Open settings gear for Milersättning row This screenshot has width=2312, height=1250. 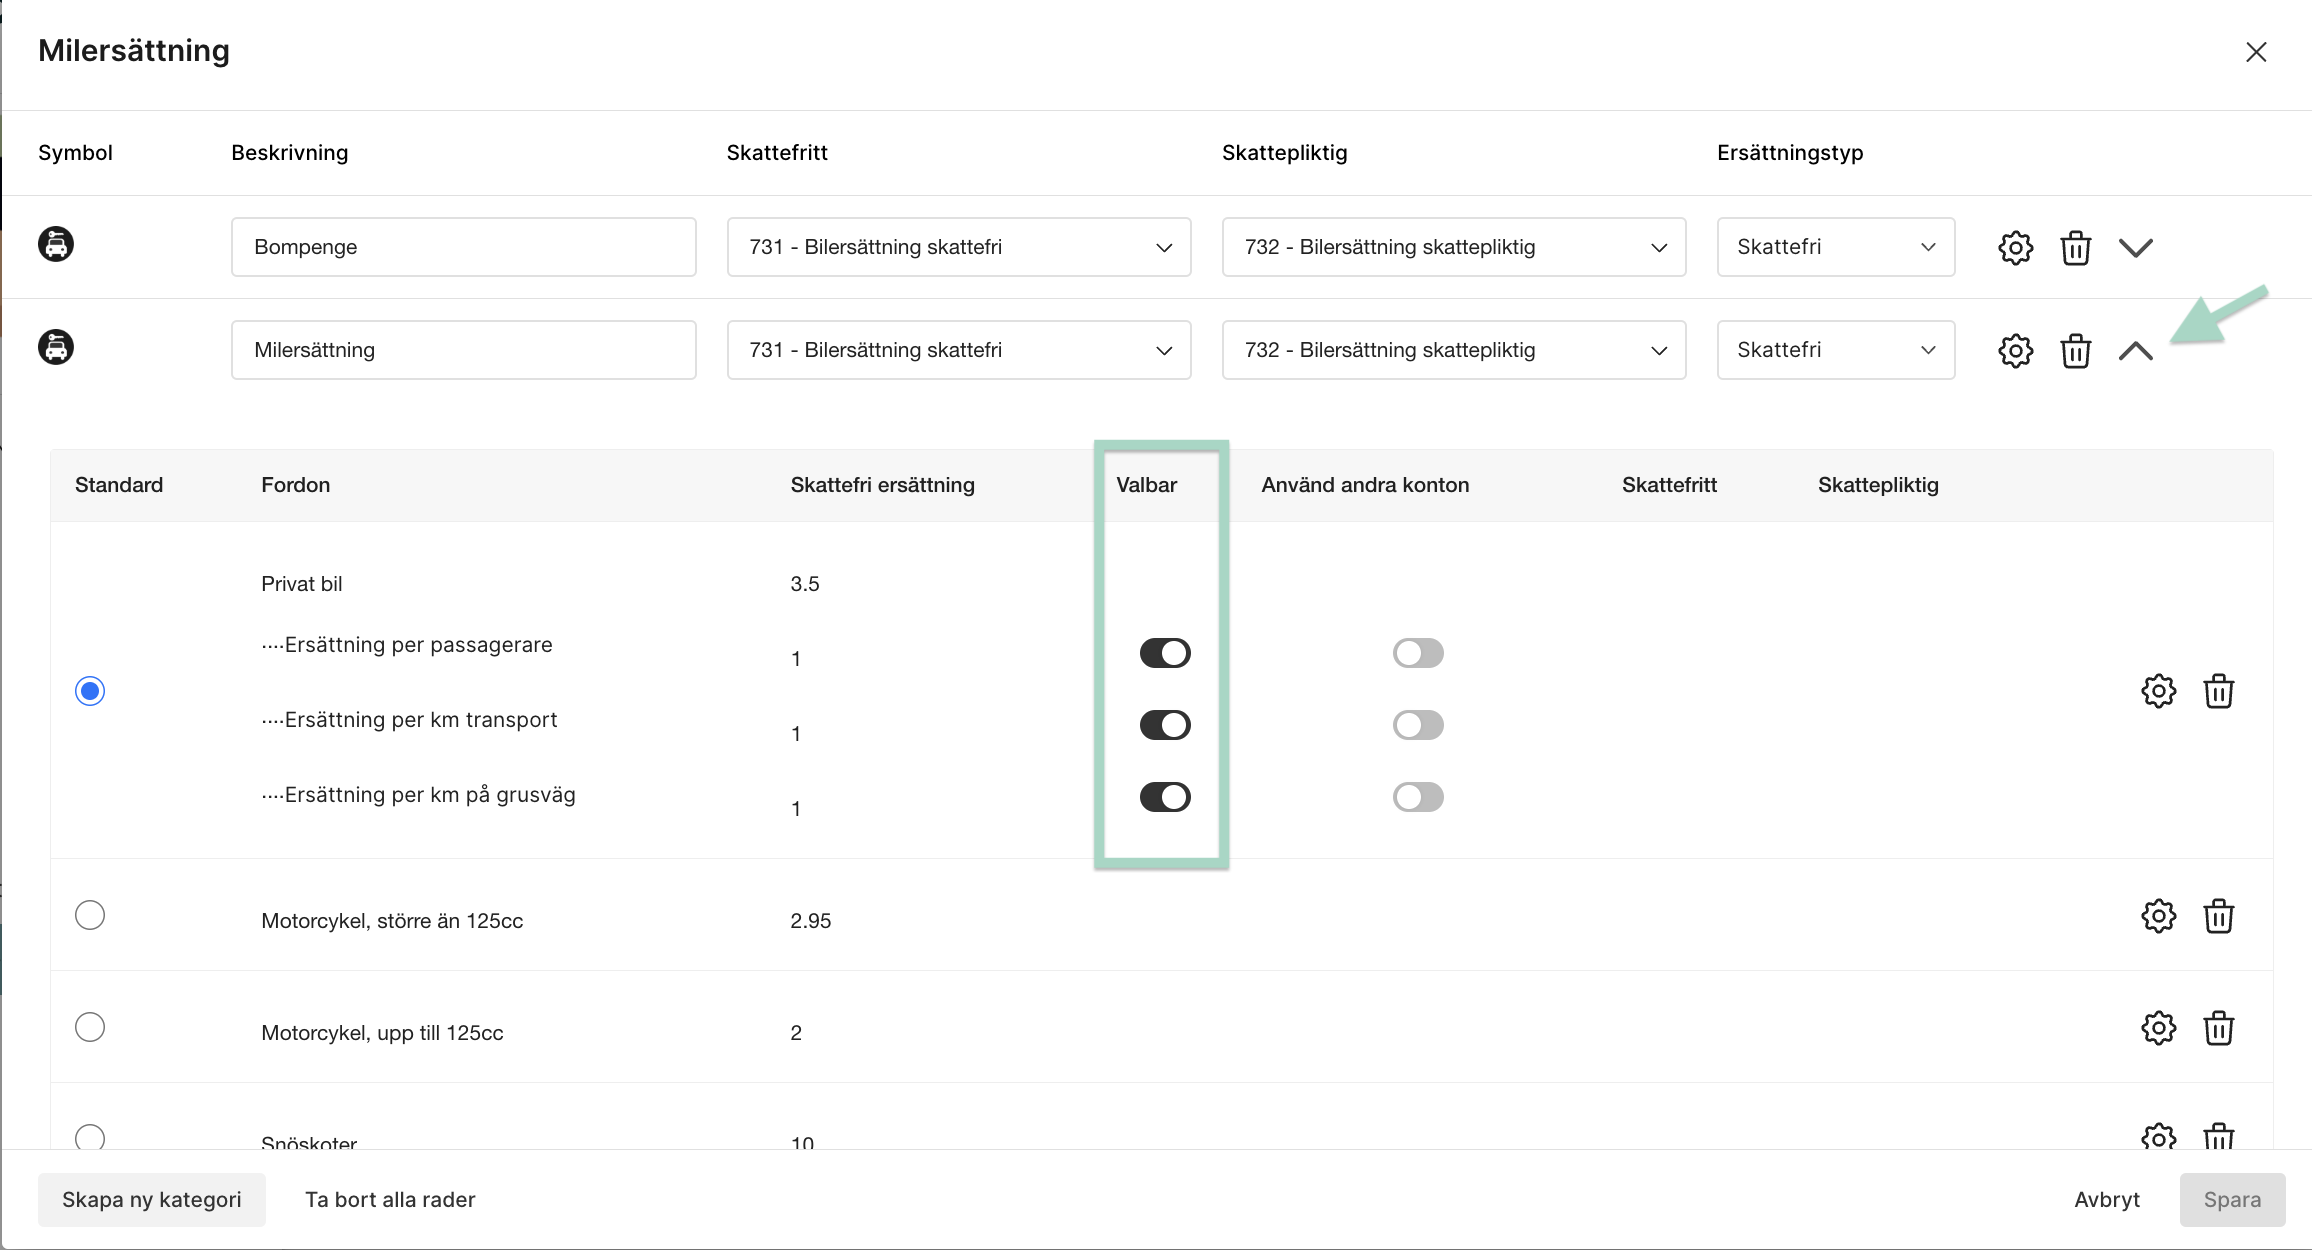(x=2015, y=350)
